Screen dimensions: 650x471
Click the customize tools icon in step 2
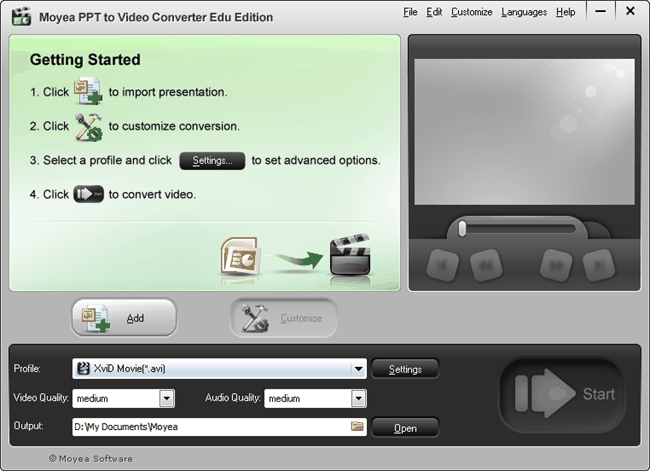pyautogui.click(x=88, y=126)
